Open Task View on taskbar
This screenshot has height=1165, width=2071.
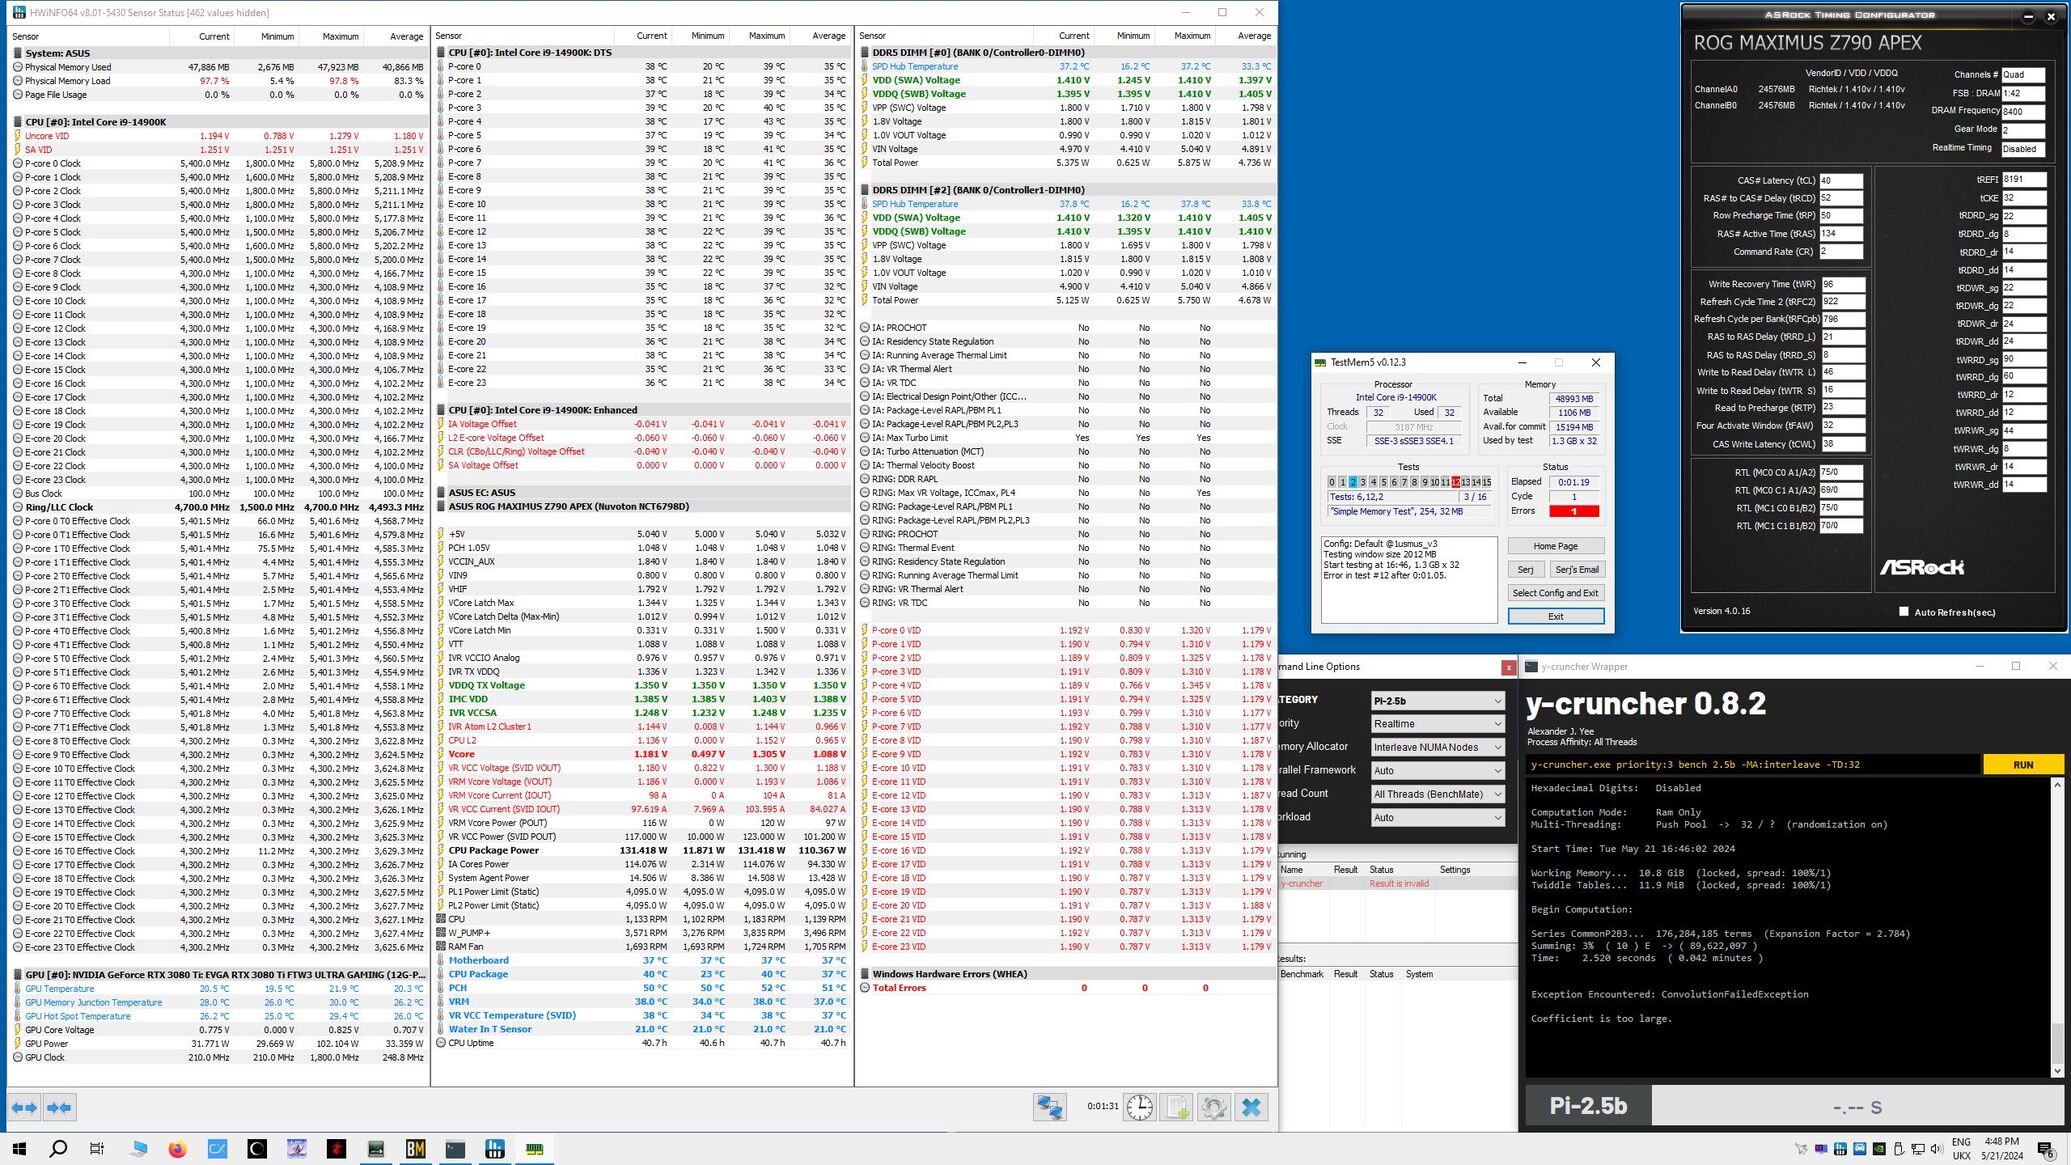tap(97, 1149)
